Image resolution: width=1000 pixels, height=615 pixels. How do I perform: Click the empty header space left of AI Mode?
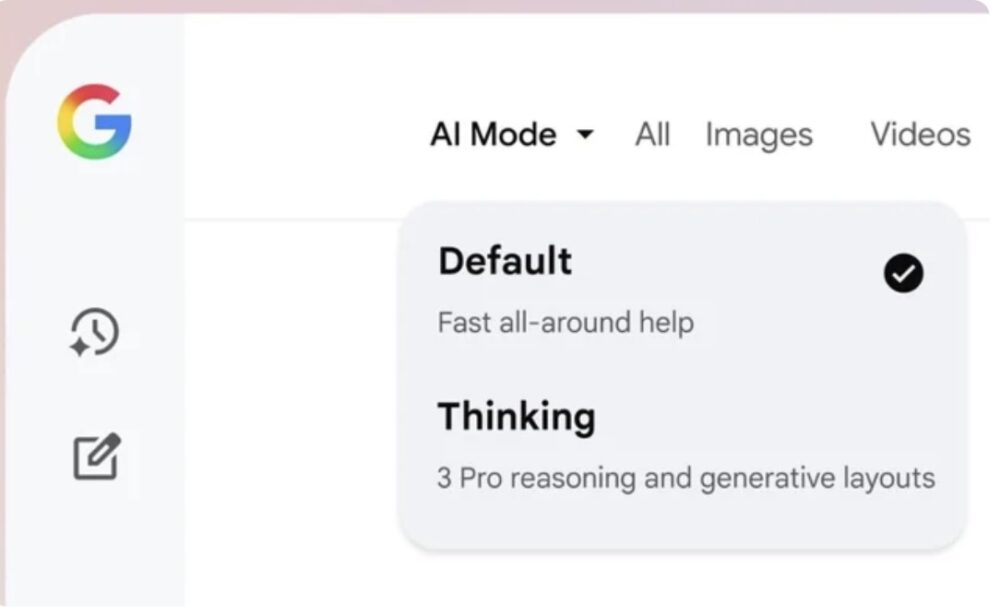(300, 134)
